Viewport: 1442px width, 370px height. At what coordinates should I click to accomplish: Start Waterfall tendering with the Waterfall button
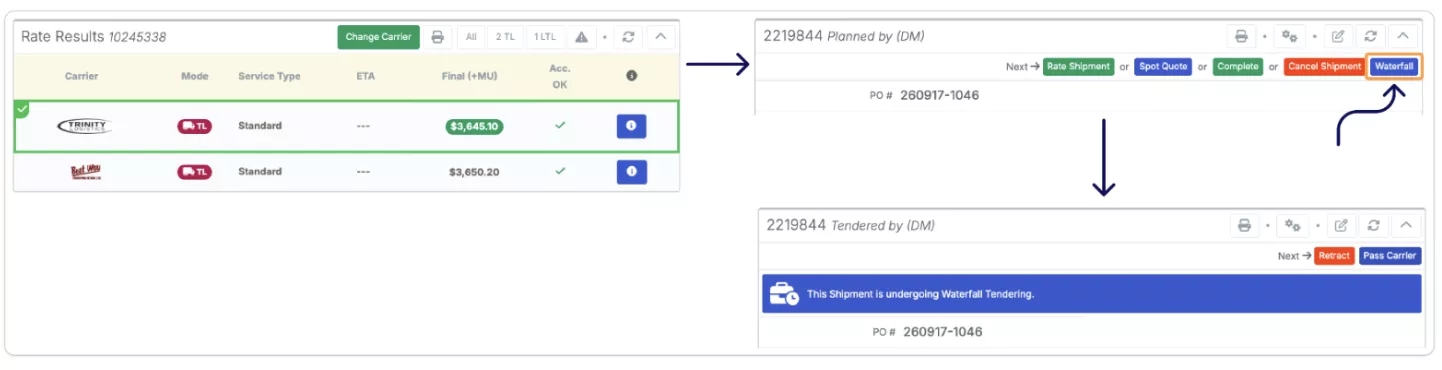(x=1393, y=66)
